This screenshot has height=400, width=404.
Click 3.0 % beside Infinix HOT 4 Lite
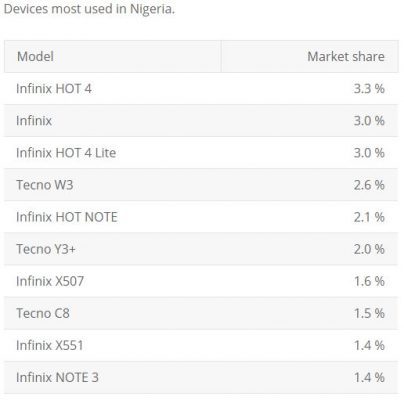tap(369, 153)
